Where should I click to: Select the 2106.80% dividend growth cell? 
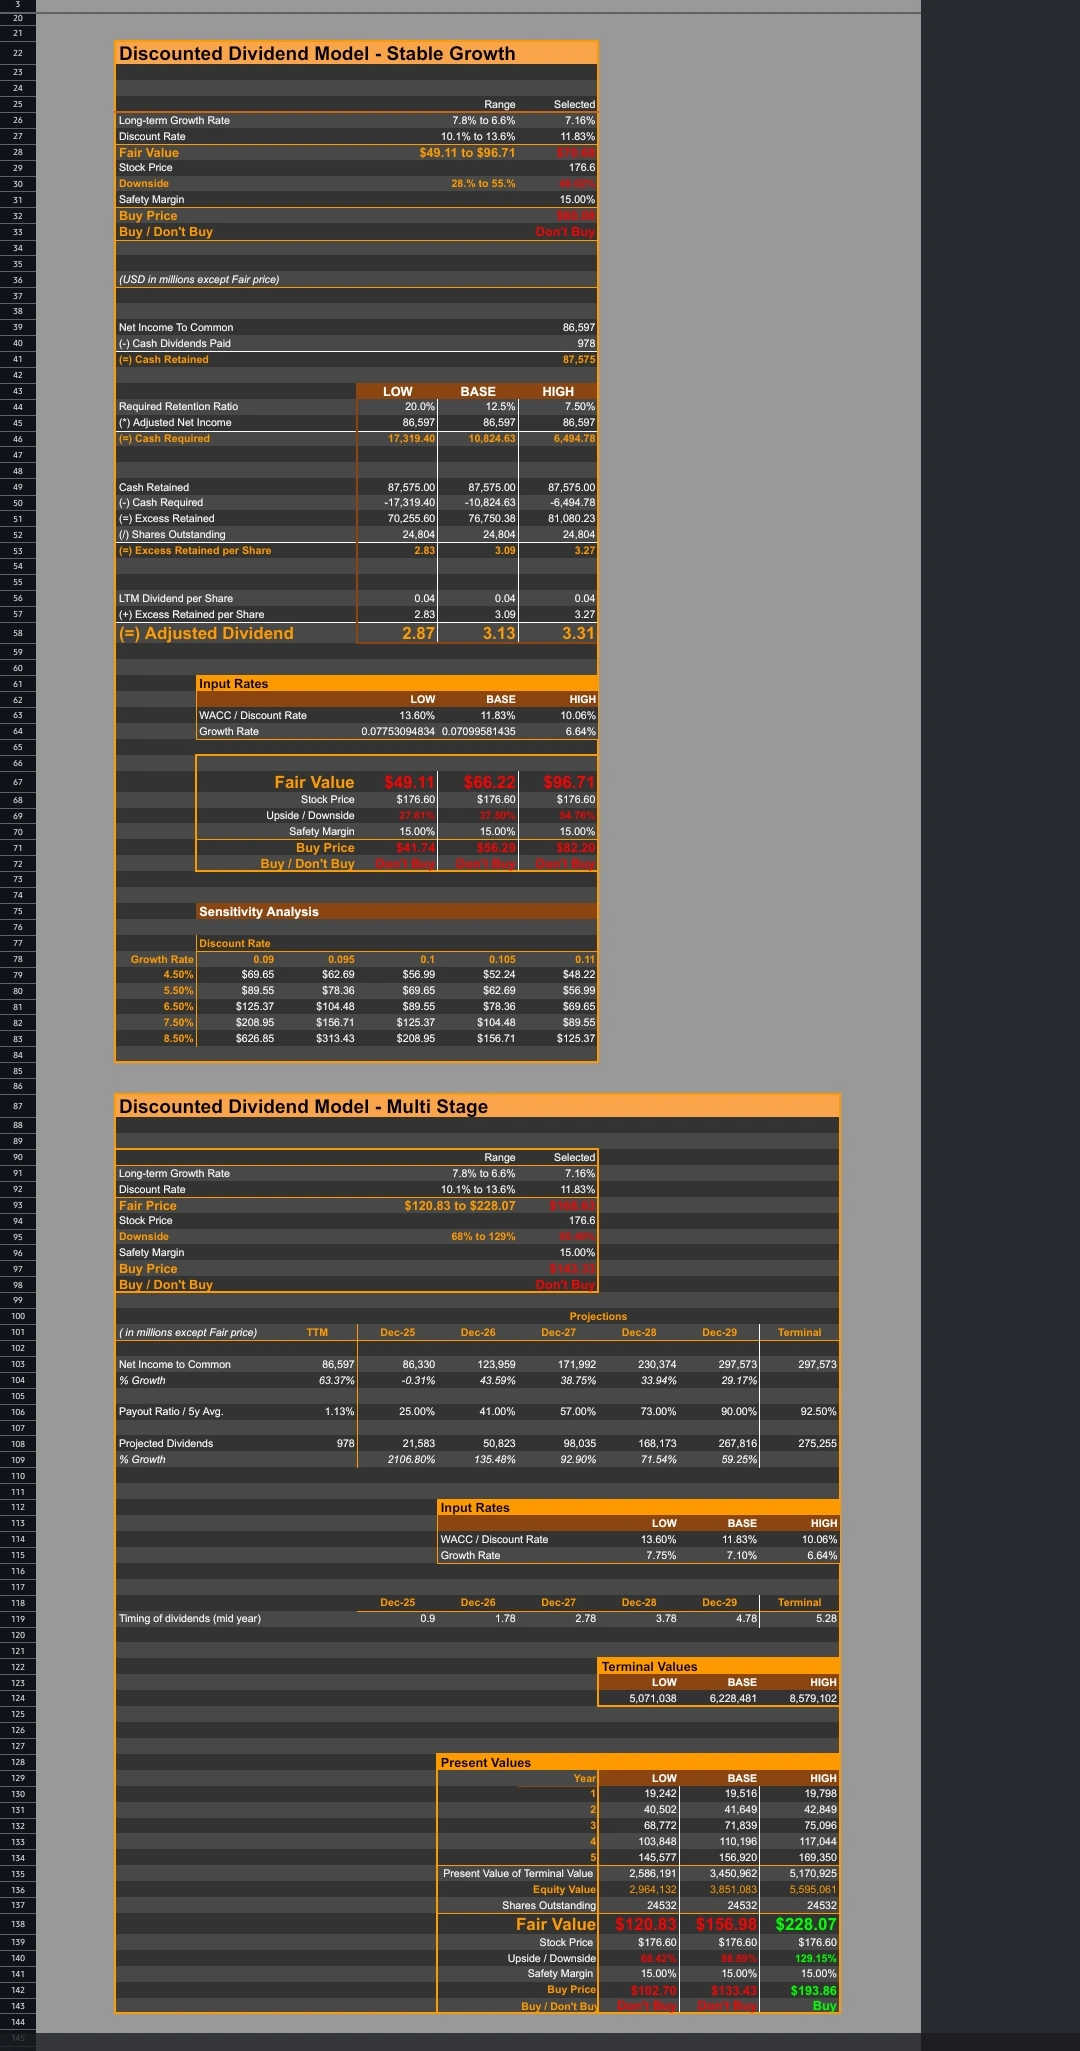[397, 1459]
